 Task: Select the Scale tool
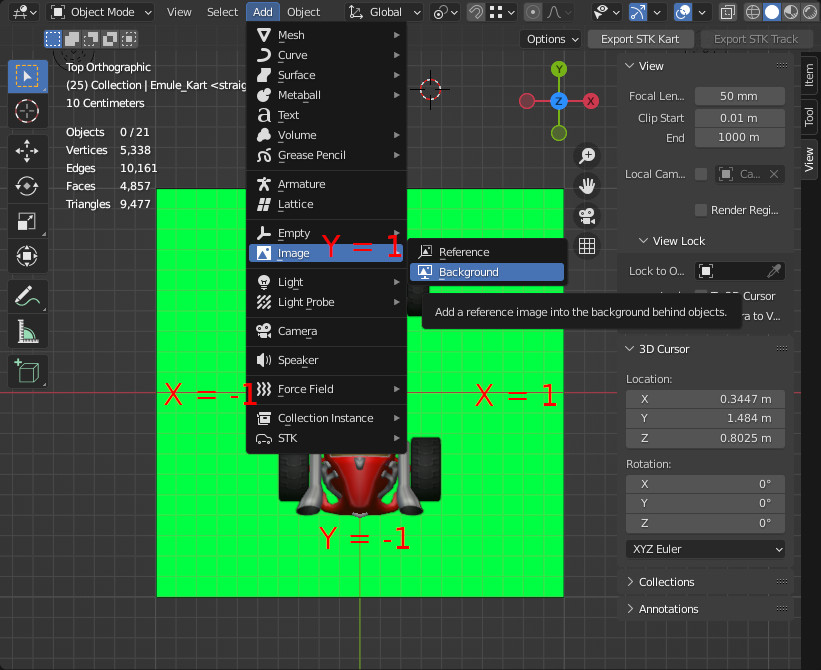pos(27,221)
